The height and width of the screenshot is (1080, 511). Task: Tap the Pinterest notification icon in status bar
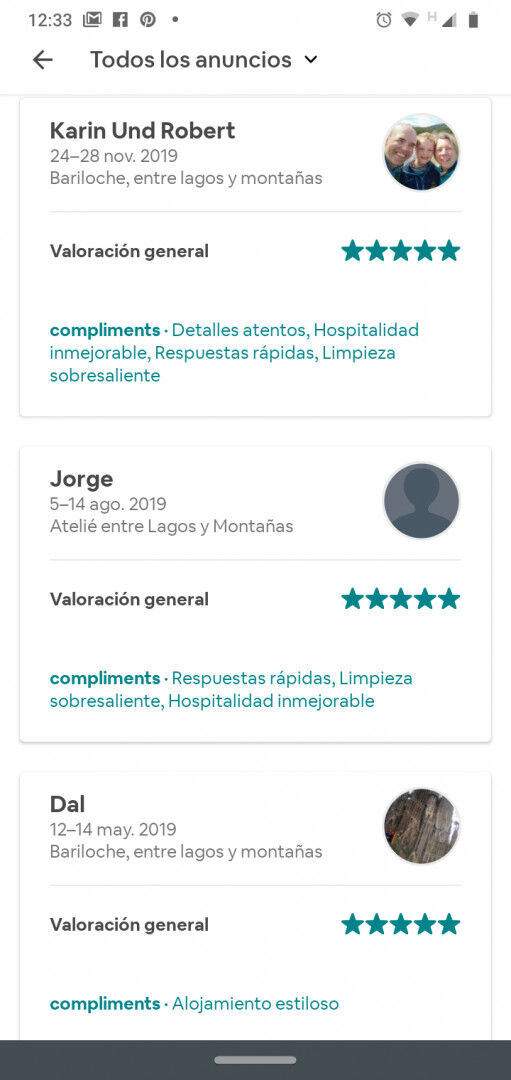coord(148,20)
